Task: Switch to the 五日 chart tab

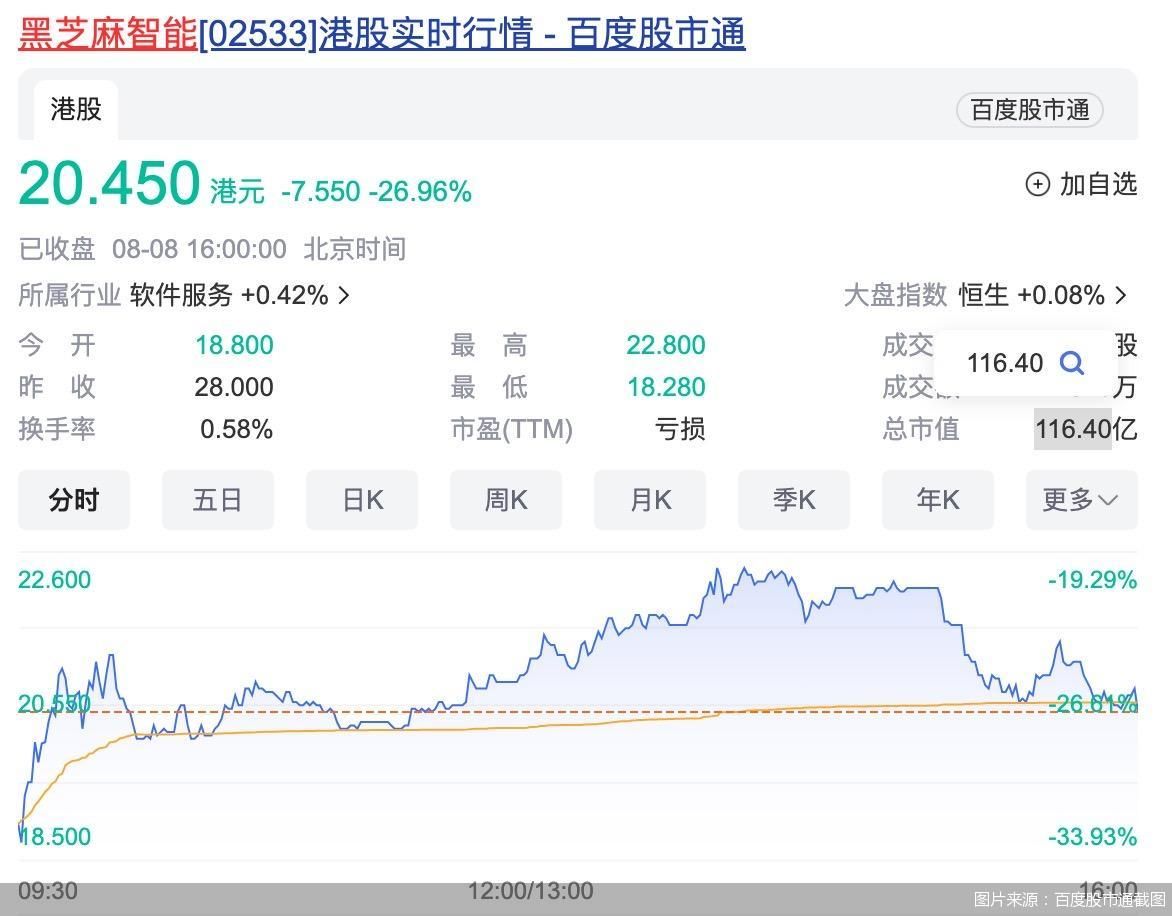Action: pyautogui.click(x=218, y=500)
